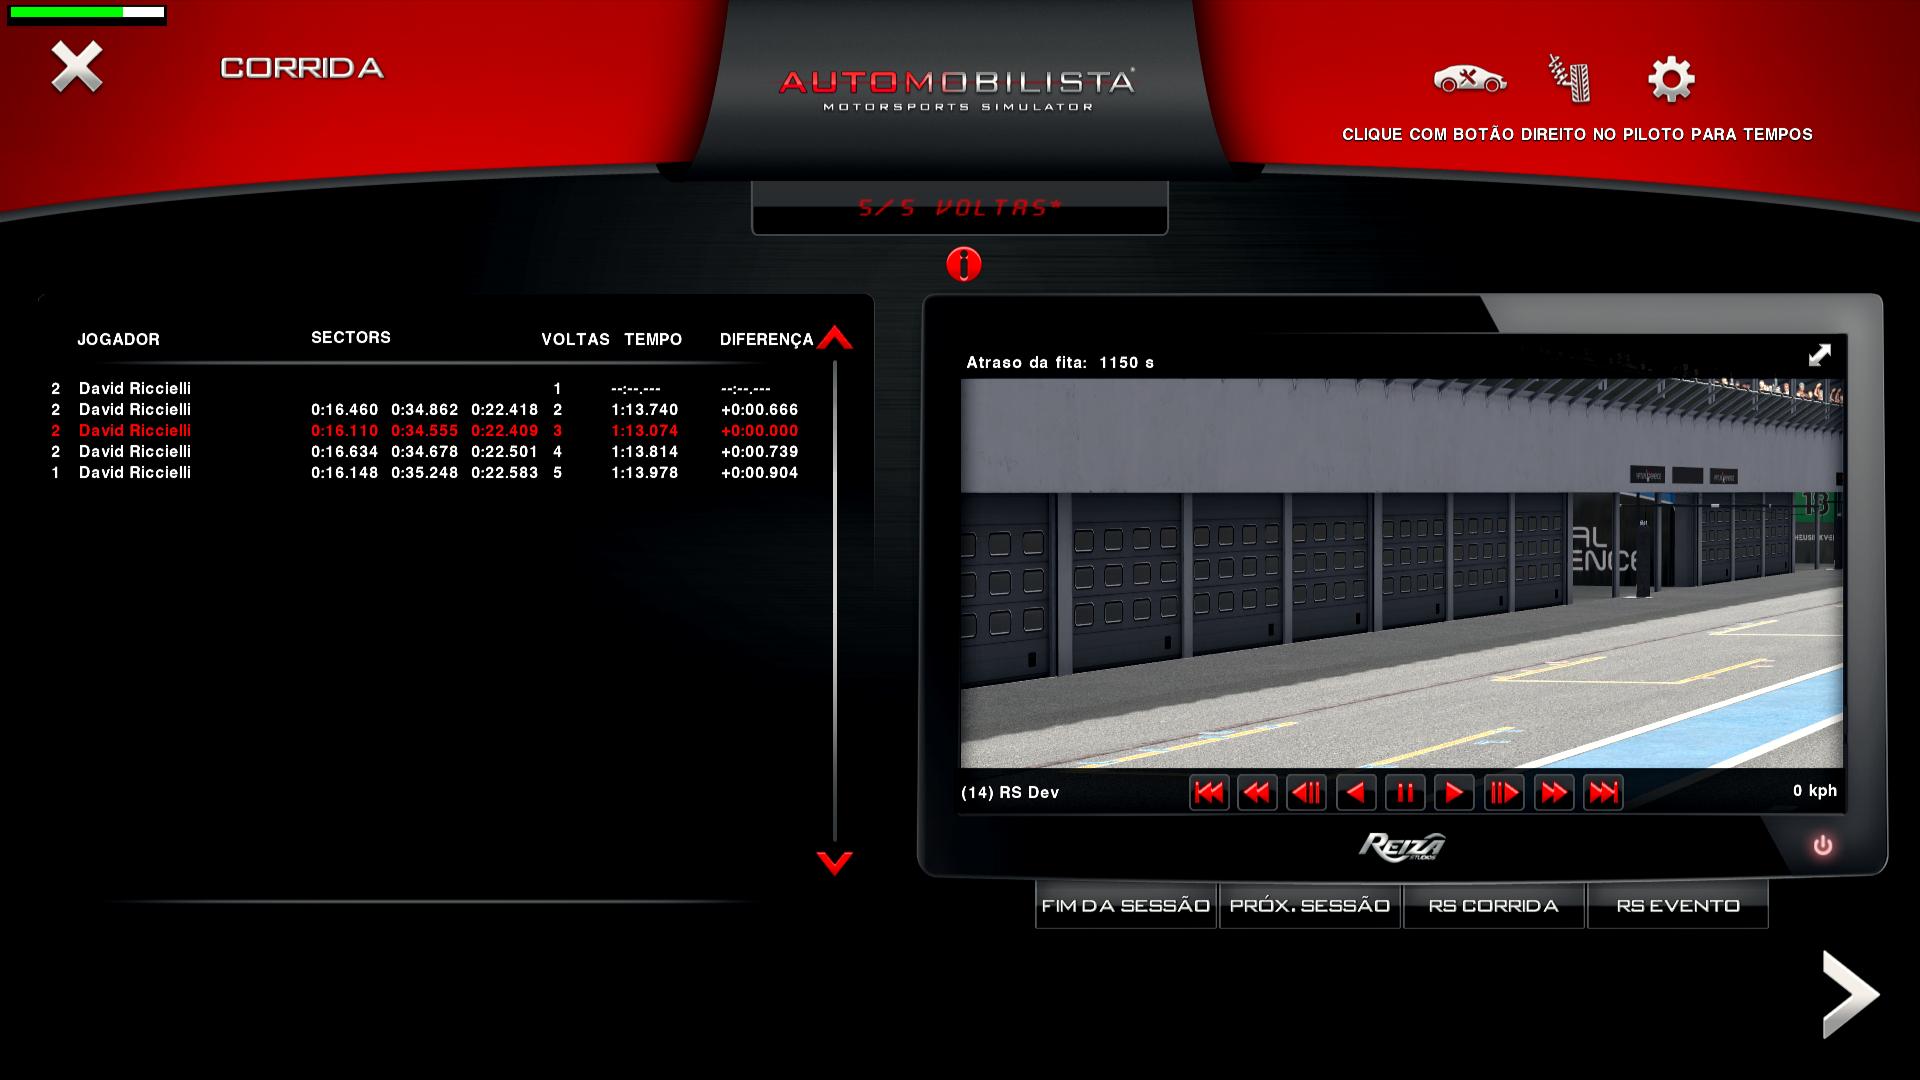Viewport: 1920px width, 1080px height.
Task: Select the highlighted fastest lap 1:13.074
Action: tap(425, 430)
